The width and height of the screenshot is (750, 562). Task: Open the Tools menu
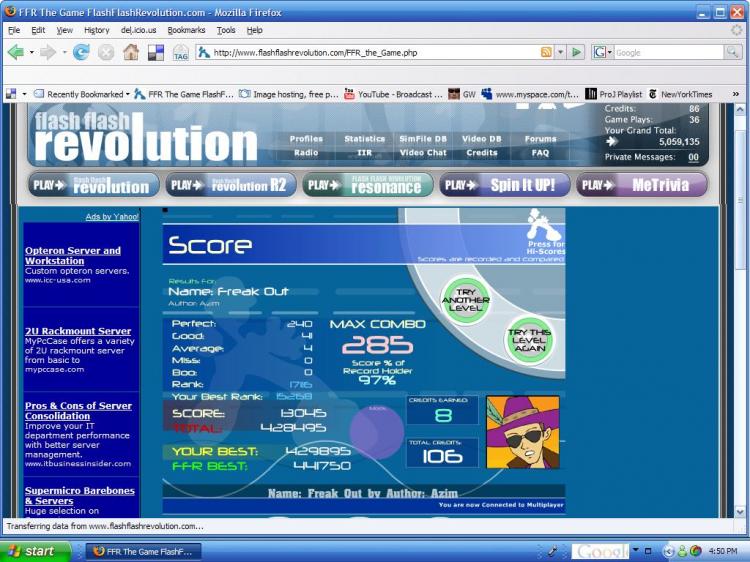point(226,30)
